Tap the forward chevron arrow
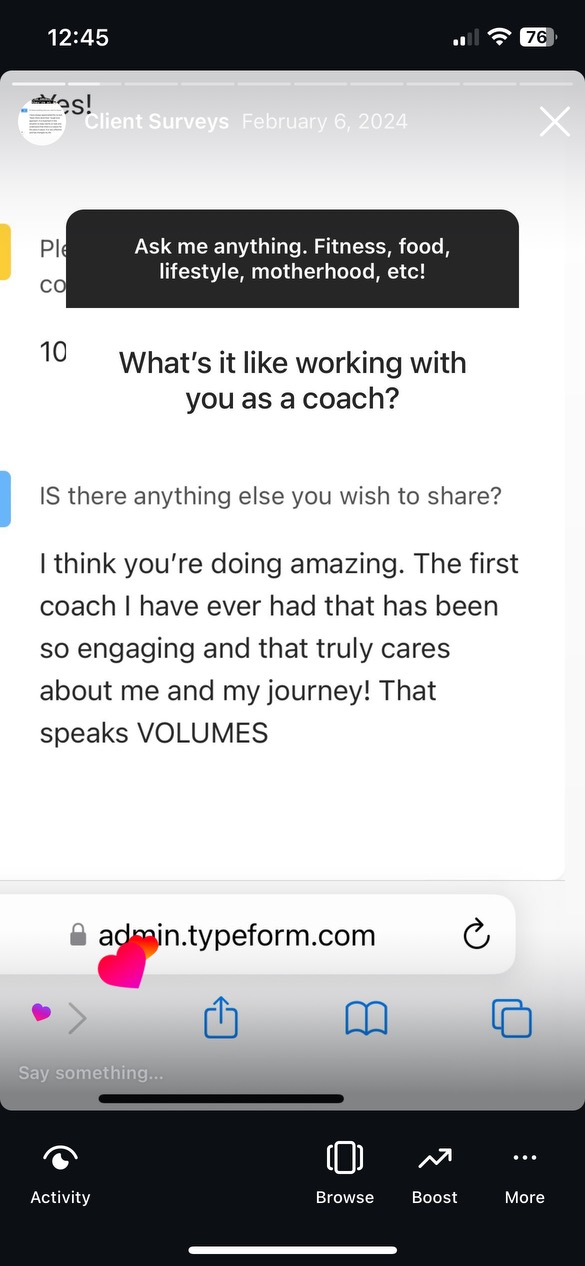Screen dimensions: 585x1266 [78, 1019]
